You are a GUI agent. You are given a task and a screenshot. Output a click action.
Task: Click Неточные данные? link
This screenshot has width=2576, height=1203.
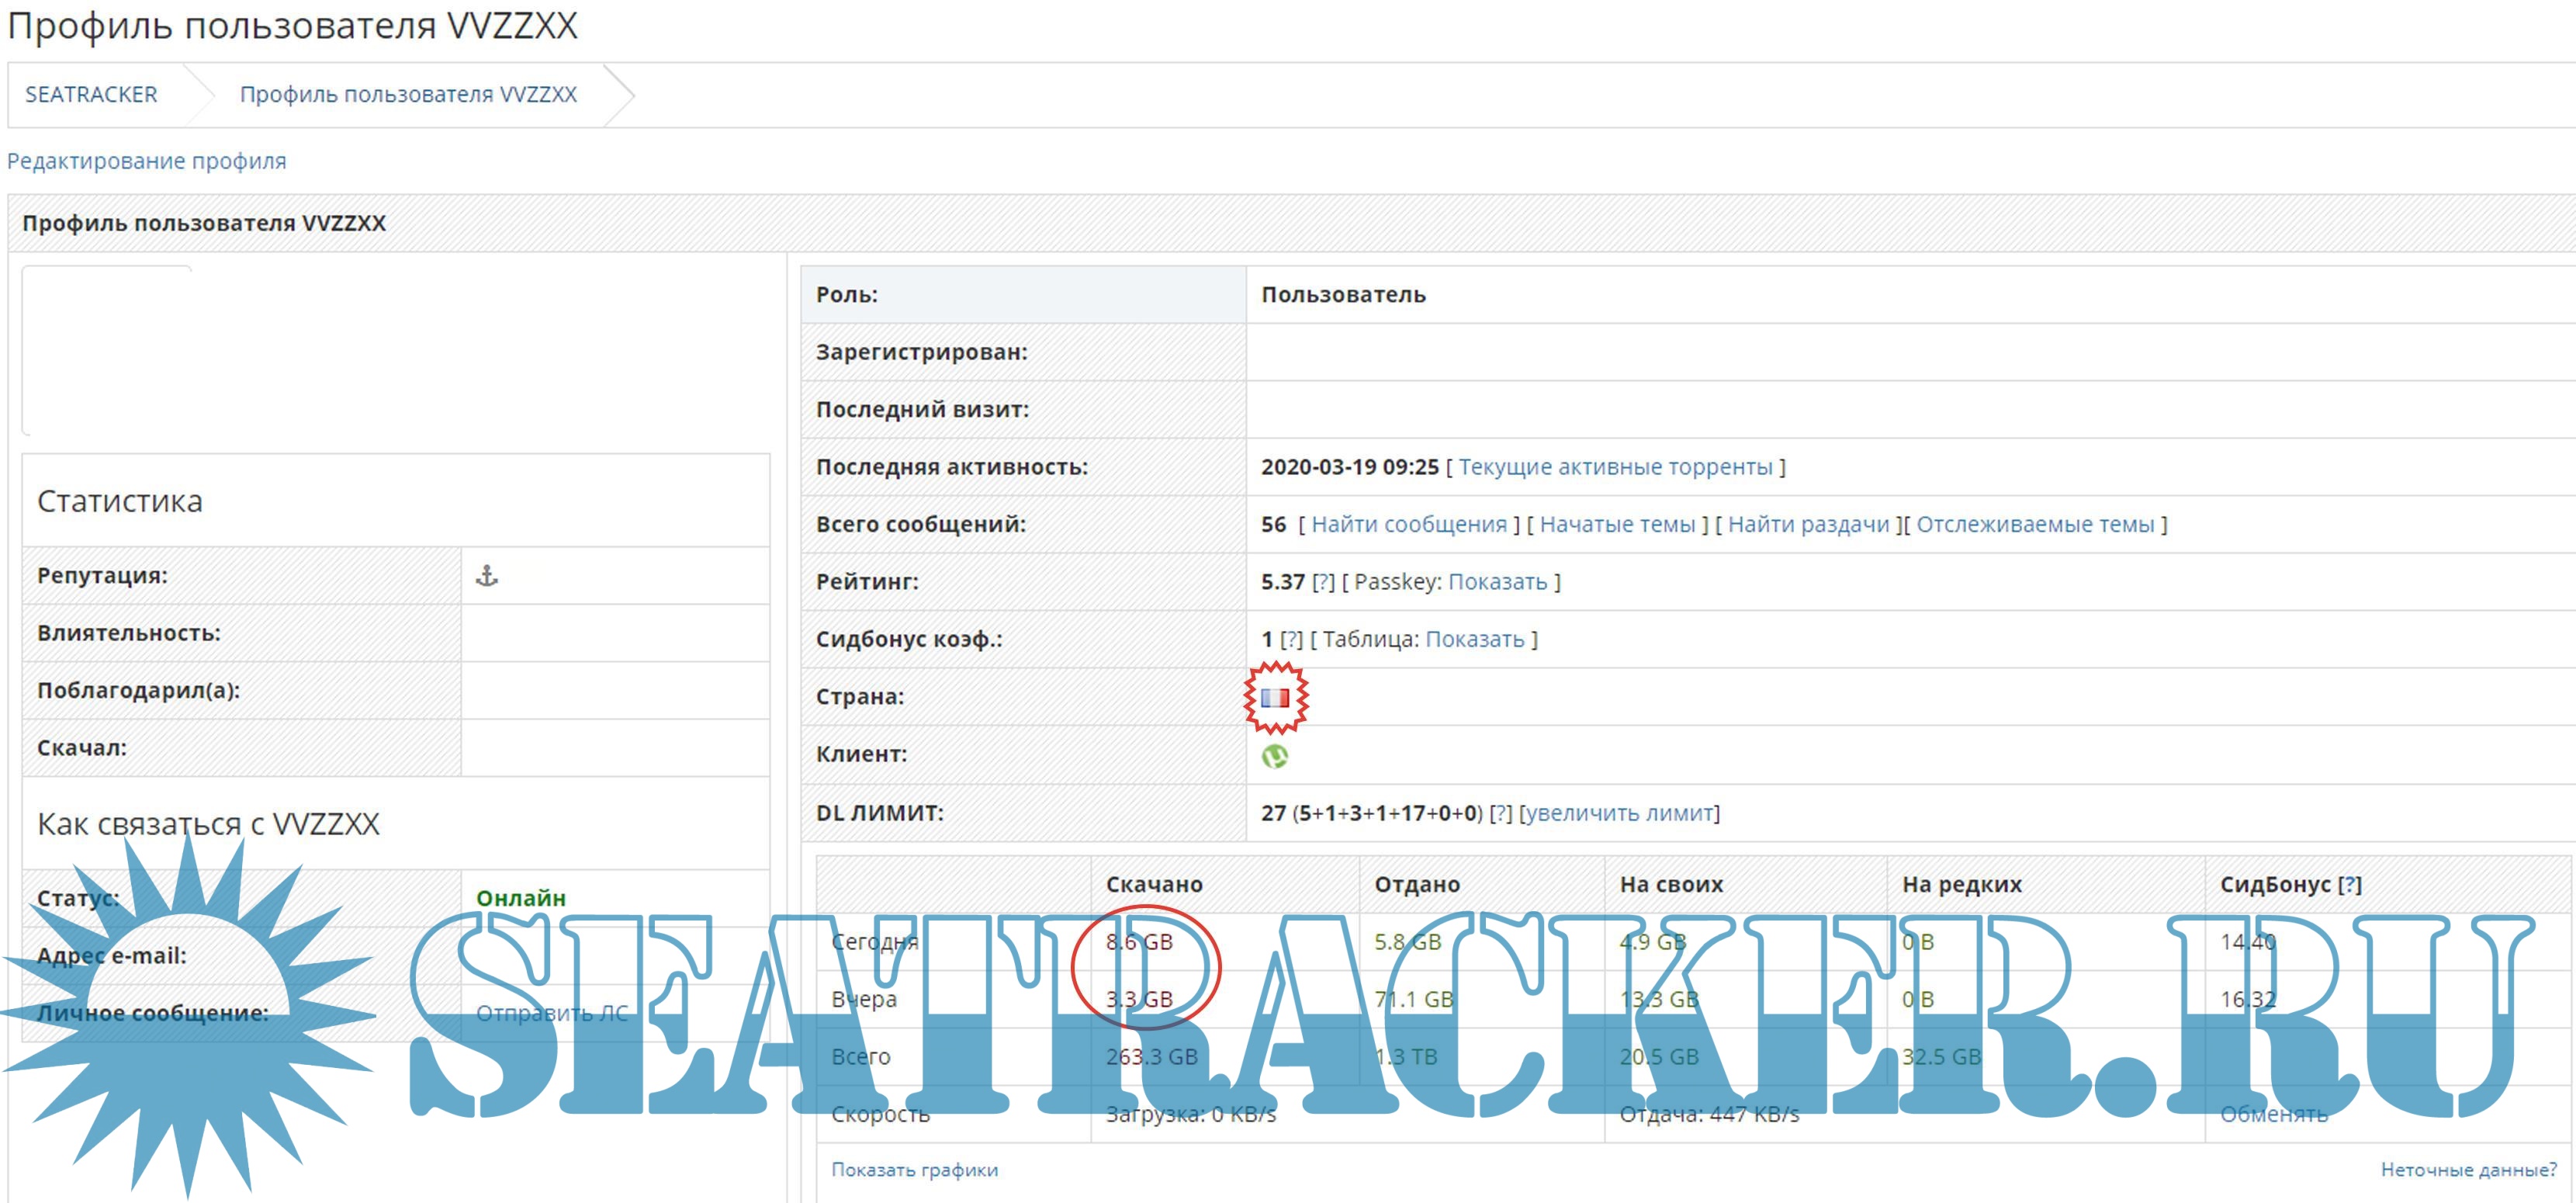coord(2467,1169)
